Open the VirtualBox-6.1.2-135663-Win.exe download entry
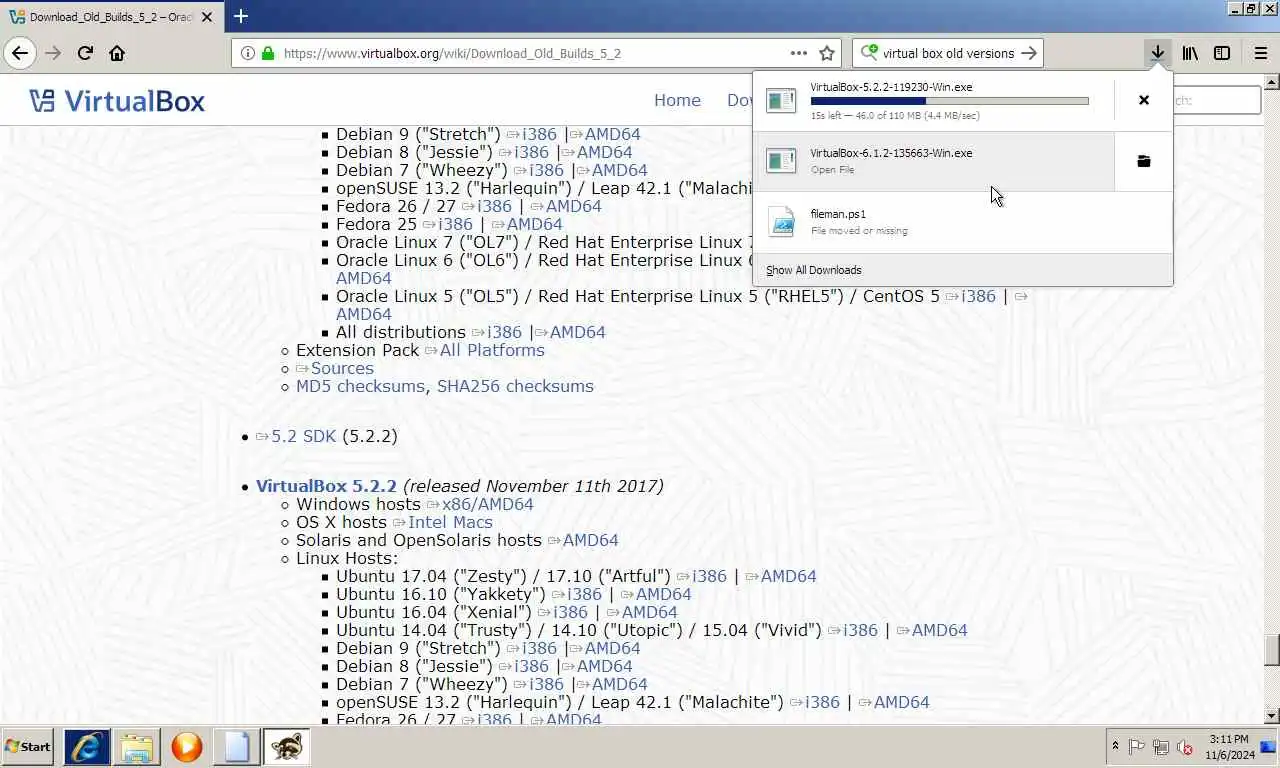Screen dimensions: 1280x768 coord(934,161)
